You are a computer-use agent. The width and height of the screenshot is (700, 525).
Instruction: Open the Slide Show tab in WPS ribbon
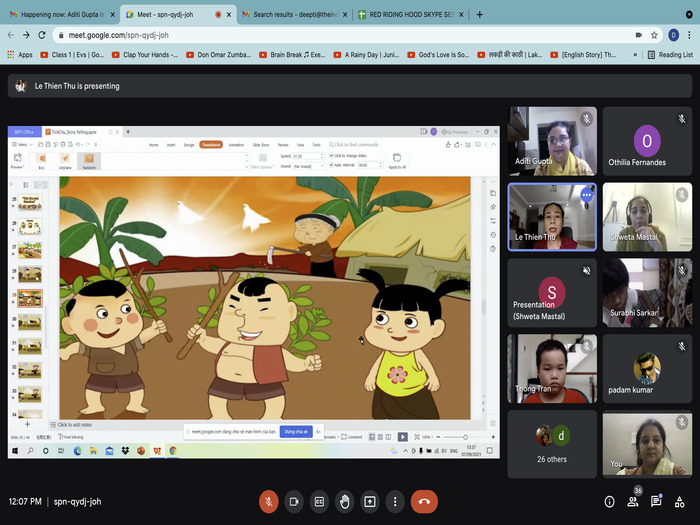tap(261, 145)
